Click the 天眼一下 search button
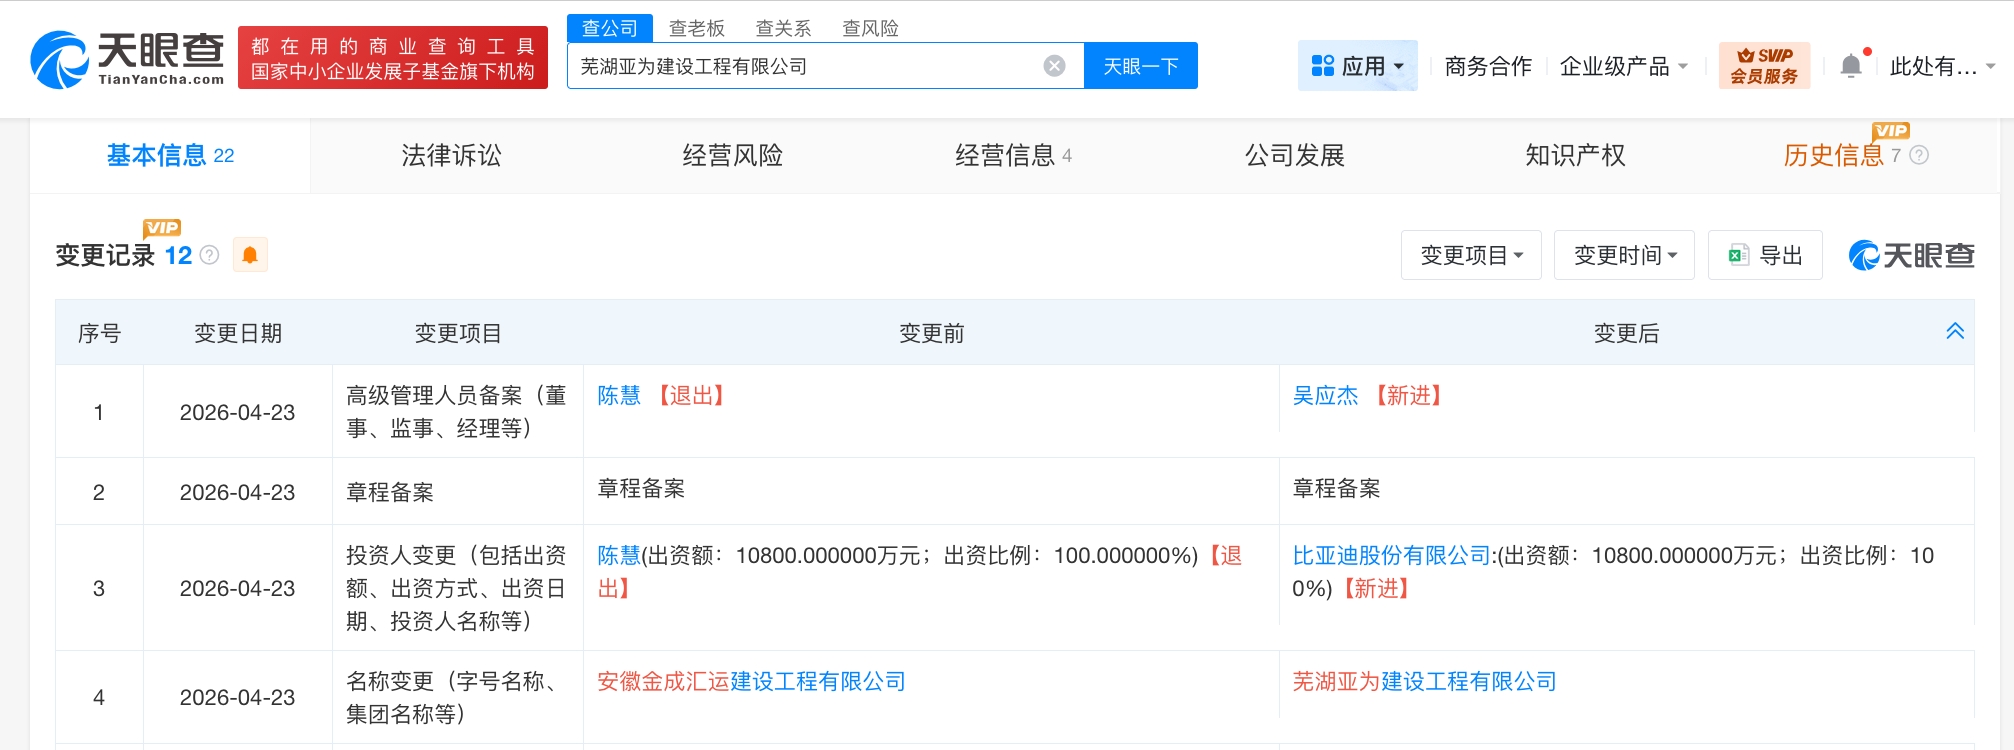The image size is (2014, 750). [1140, 66]
